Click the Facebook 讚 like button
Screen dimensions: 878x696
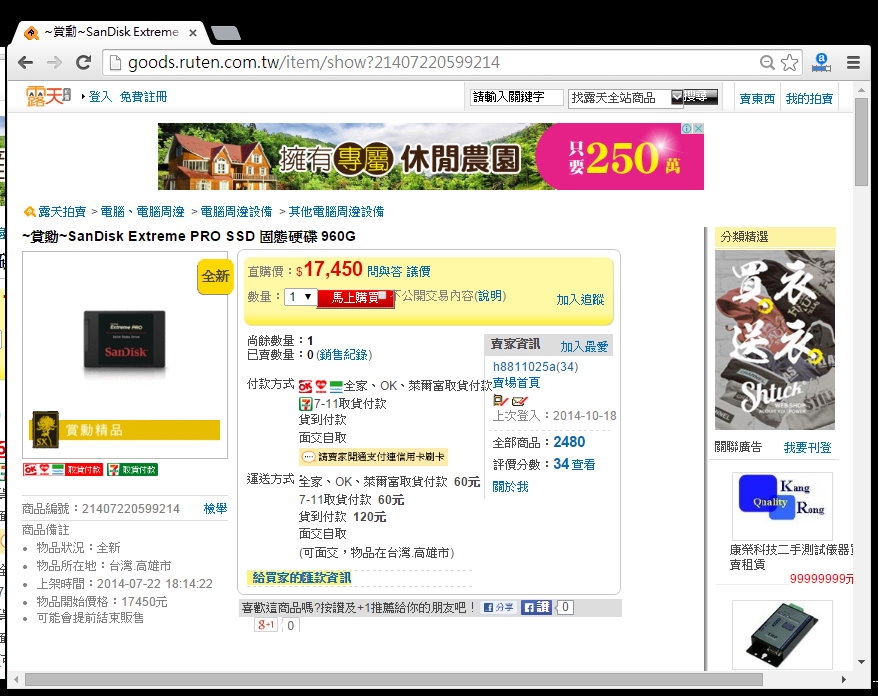pos(536,607)
